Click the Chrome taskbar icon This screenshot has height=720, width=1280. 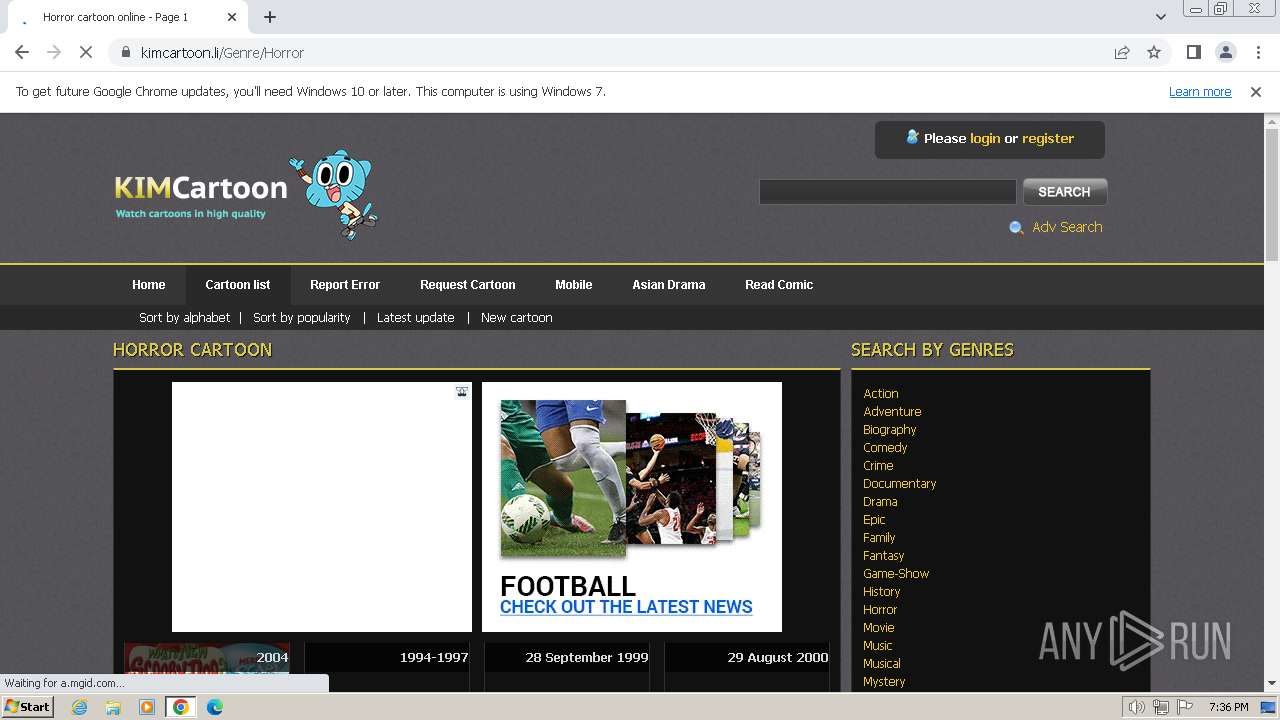pyautogui.click(x=180, y=707)
